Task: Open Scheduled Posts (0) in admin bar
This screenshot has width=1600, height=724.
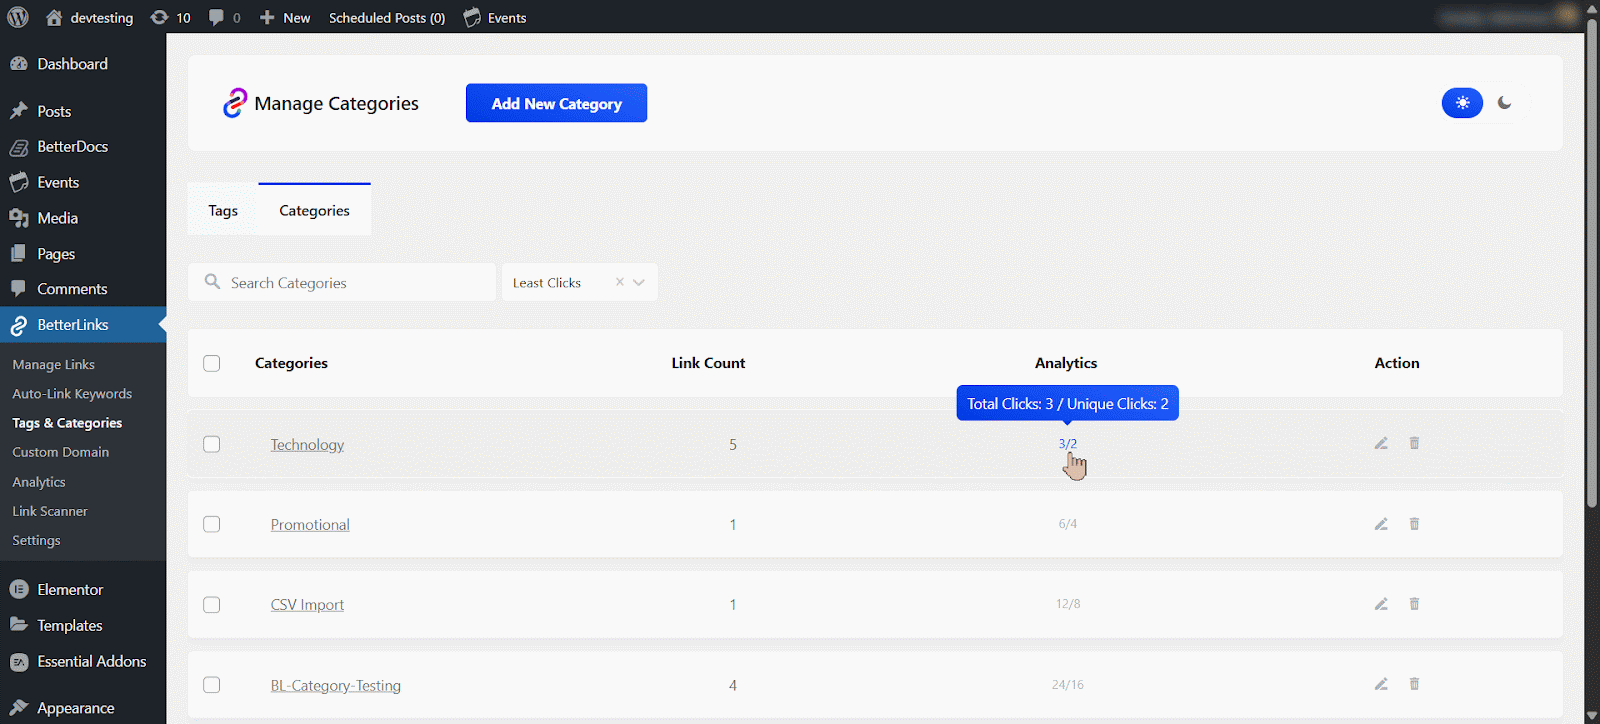Action: click(x=387, y=18)
